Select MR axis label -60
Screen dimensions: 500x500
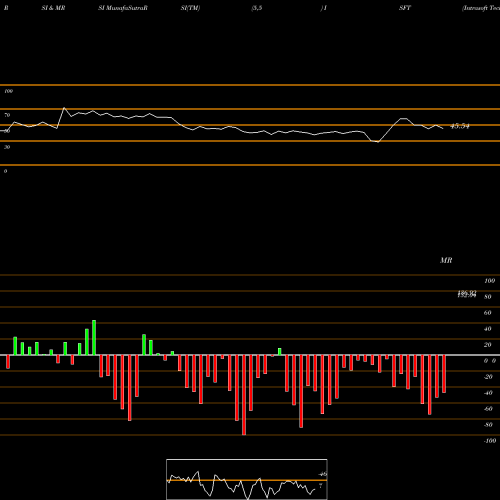coord(488,409)
